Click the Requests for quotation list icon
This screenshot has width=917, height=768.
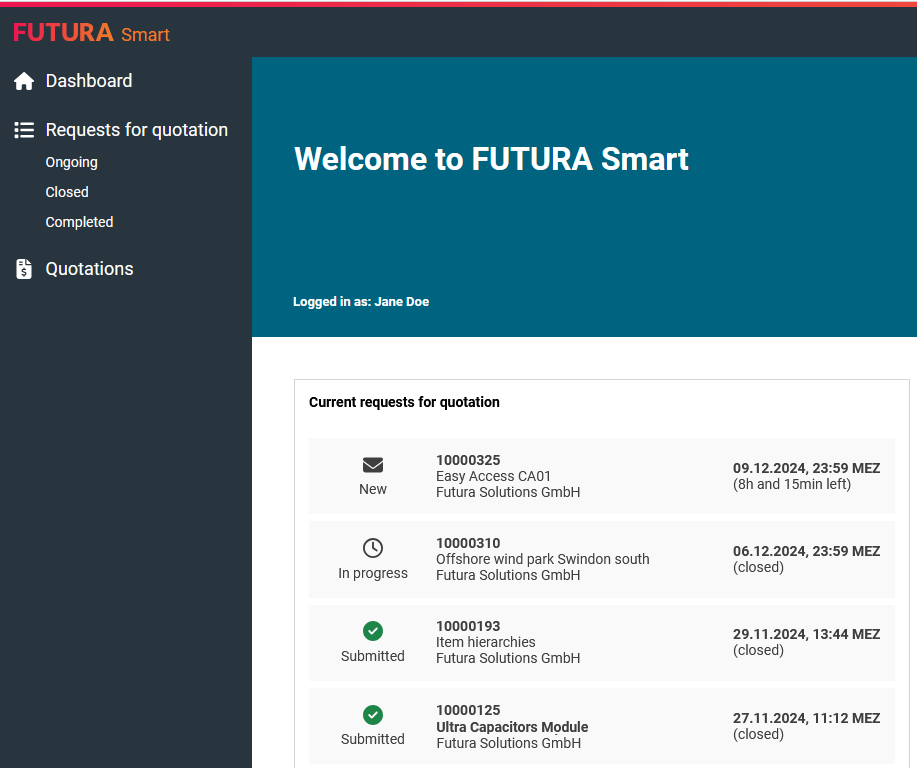24,130
